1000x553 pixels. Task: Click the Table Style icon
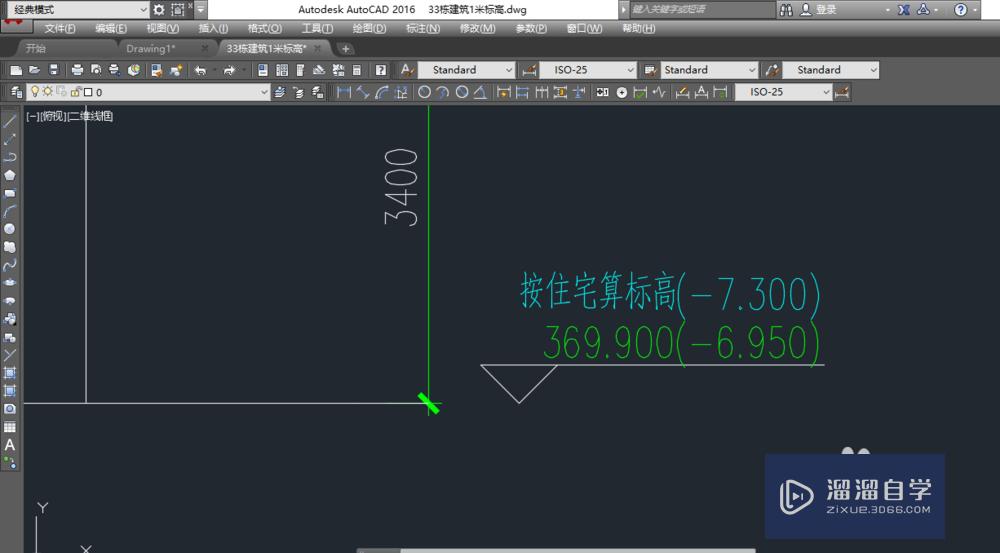pyautogui.click(x=650, y=70)
